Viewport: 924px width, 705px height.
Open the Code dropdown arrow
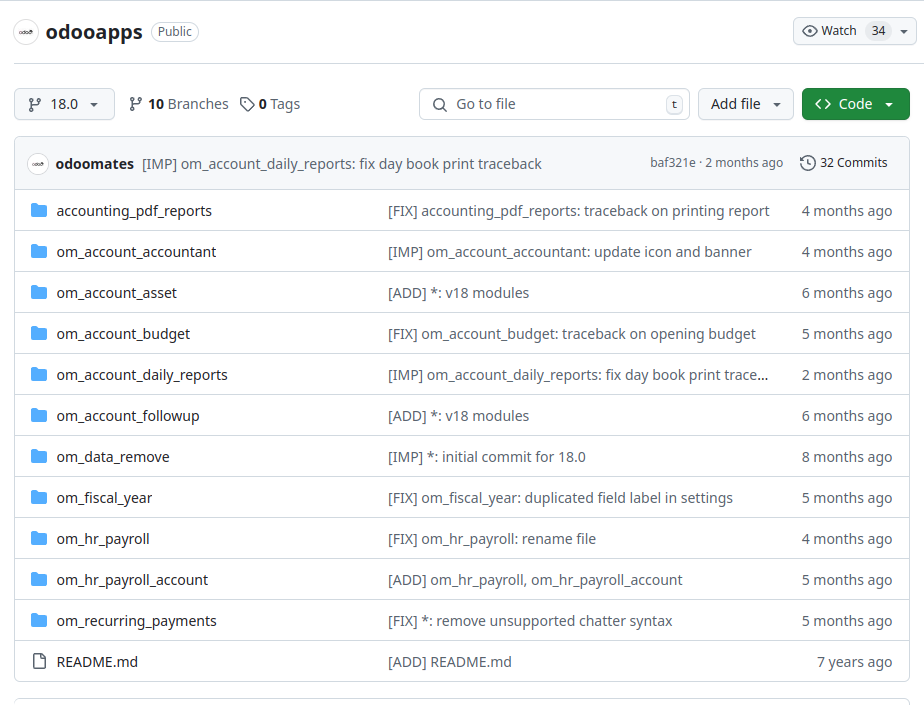(889, 104)
